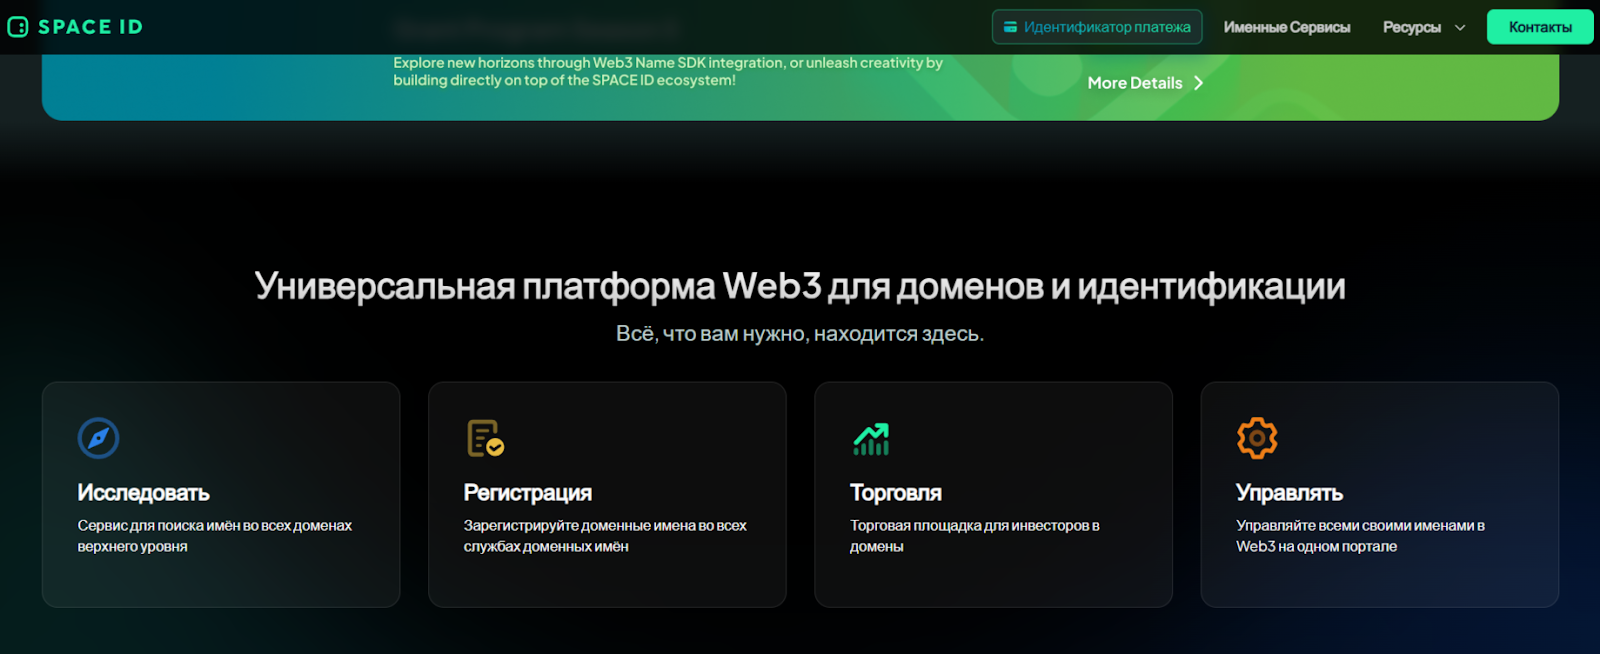The height and width of the screenshot is (654, 1600).
Task: Open Идентификатор платежа button
Action: click(x=1097, y=27)
